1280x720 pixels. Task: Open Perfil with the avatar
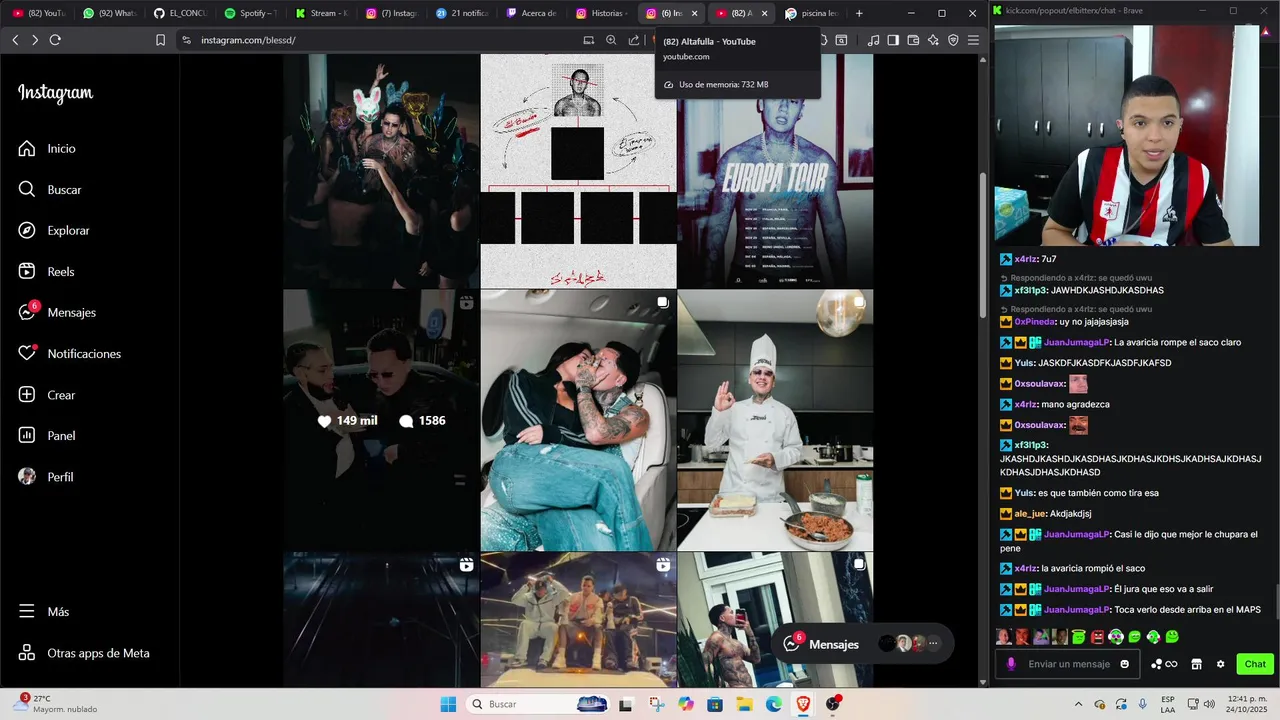(46, 477)
